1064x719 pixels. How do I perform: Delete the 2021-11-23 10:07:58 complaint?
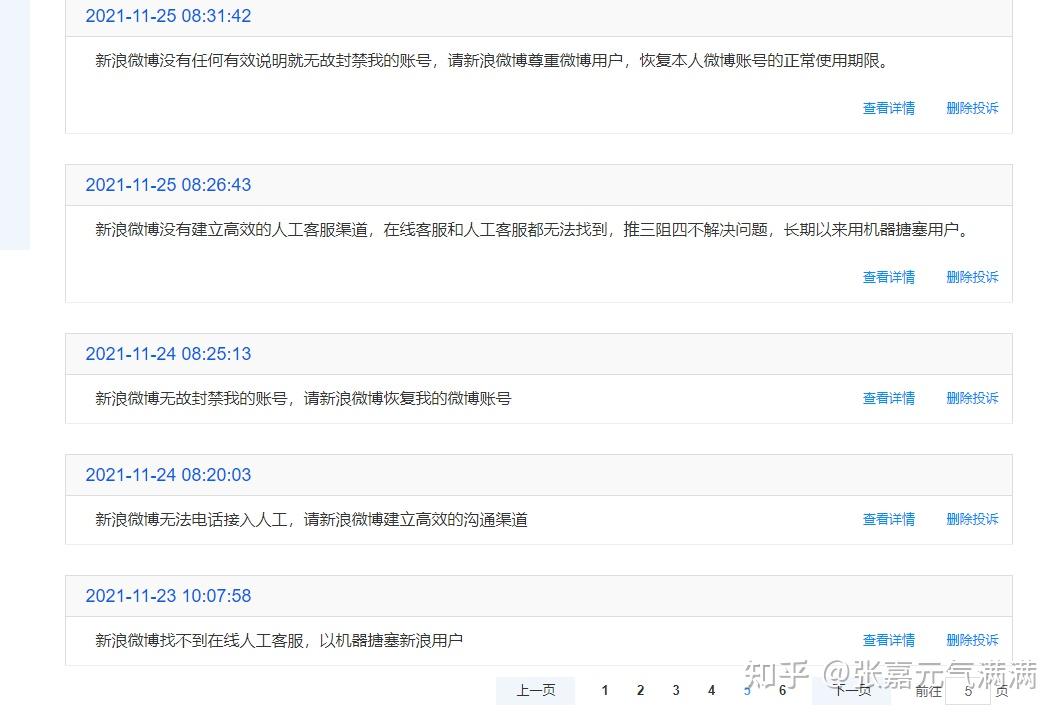(x=972, y=640)
